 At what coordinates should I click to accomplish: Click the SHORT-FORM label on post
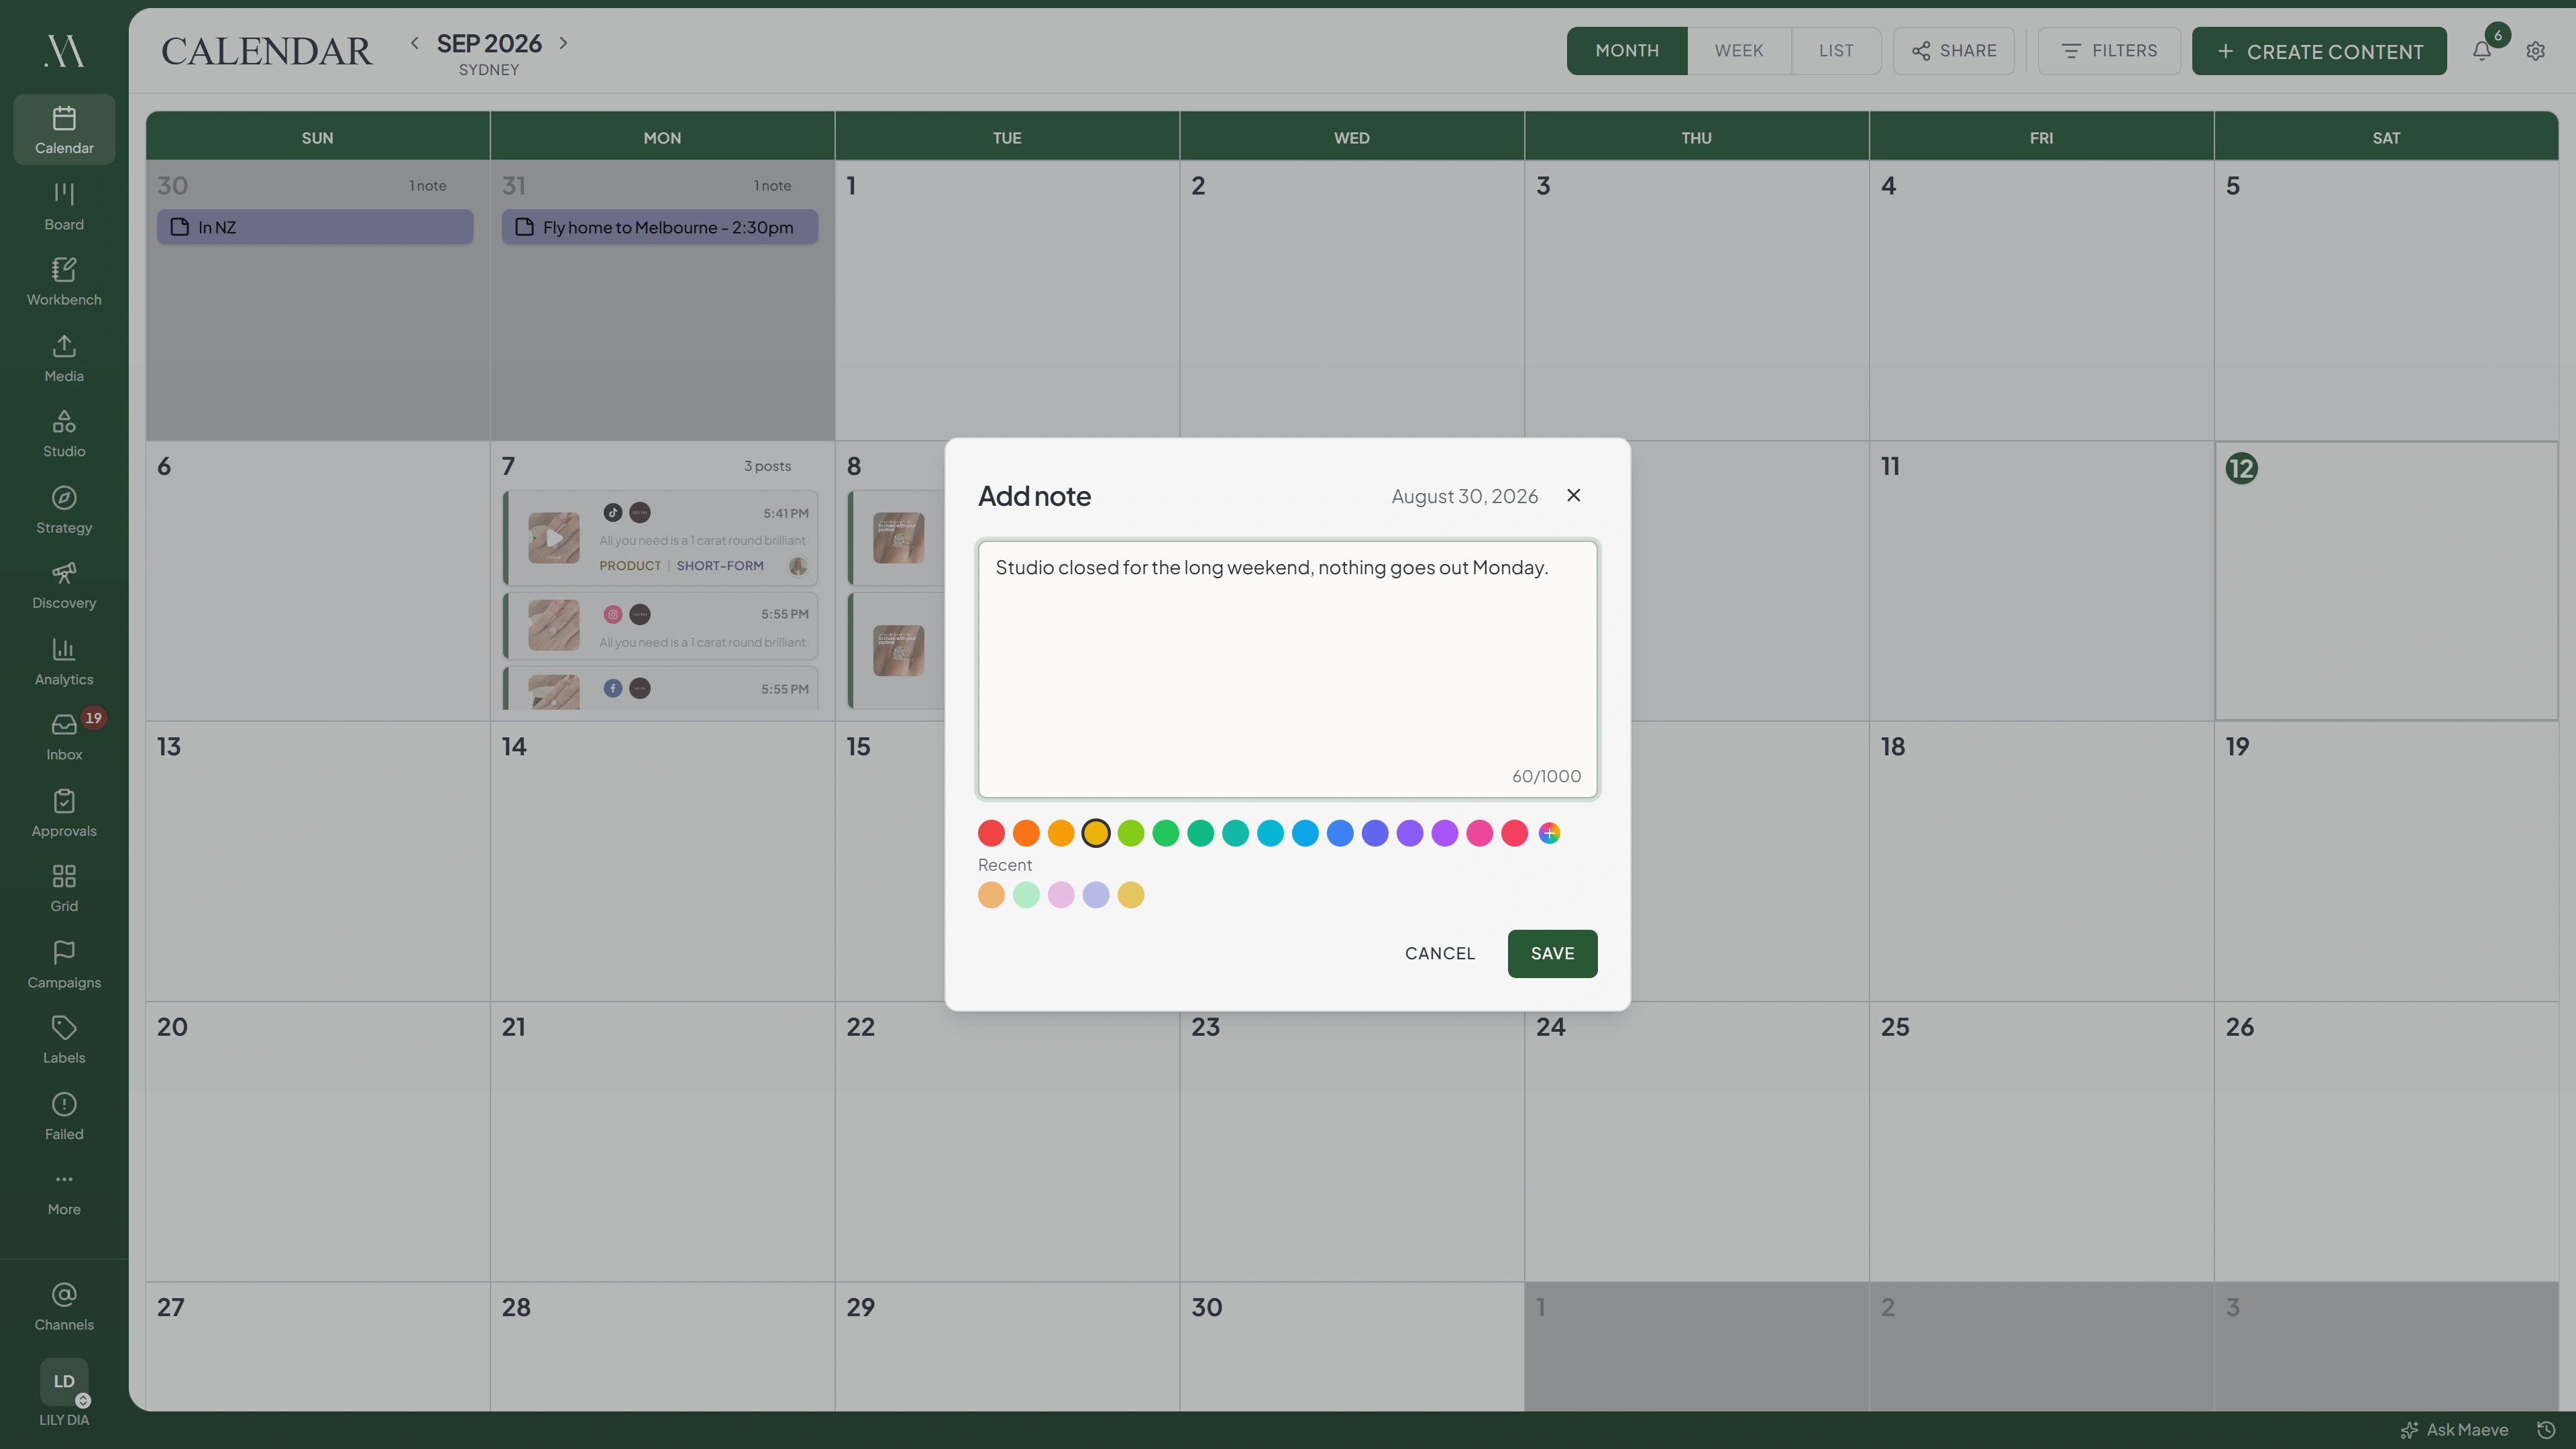(x=720, y=566)
